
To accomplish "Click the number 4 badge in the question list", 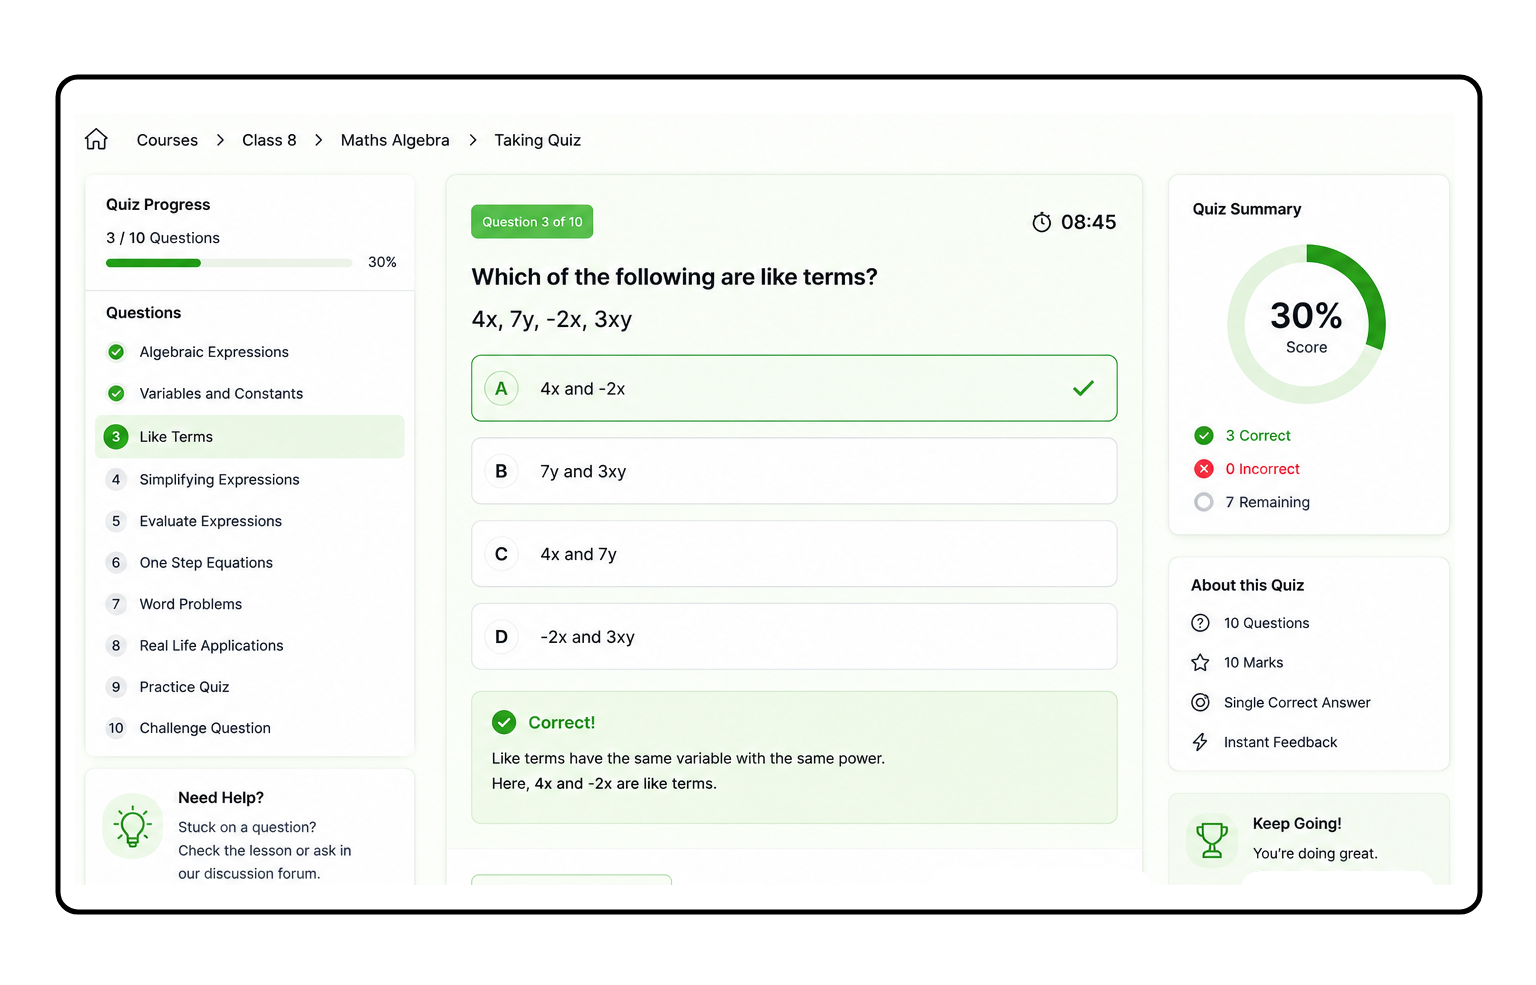I will pyautogui.click(x=116, y=479).
